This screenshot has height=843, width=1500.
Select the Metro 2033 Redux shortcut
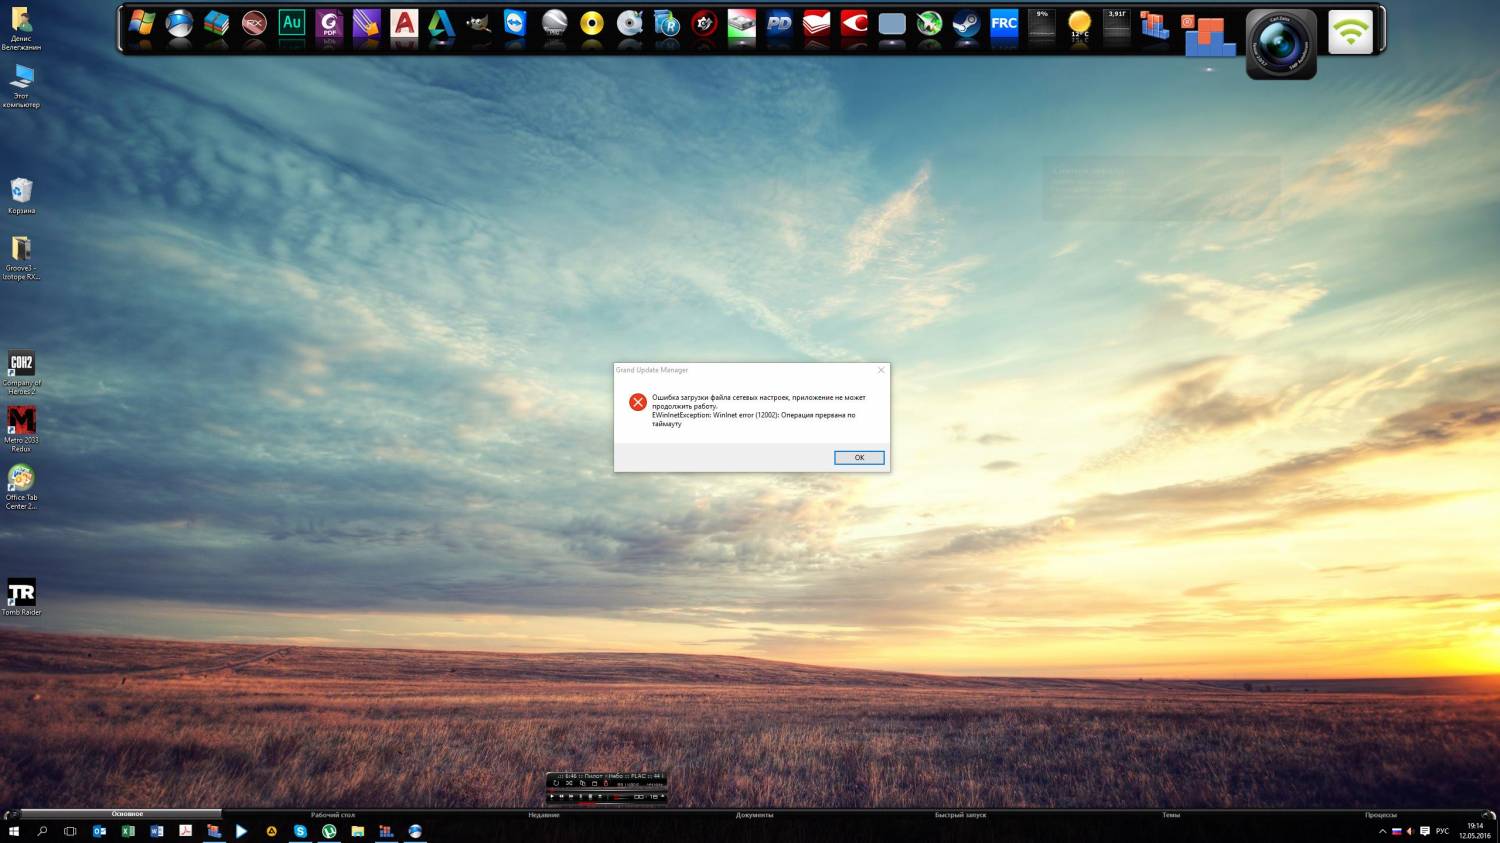point(21,429)
